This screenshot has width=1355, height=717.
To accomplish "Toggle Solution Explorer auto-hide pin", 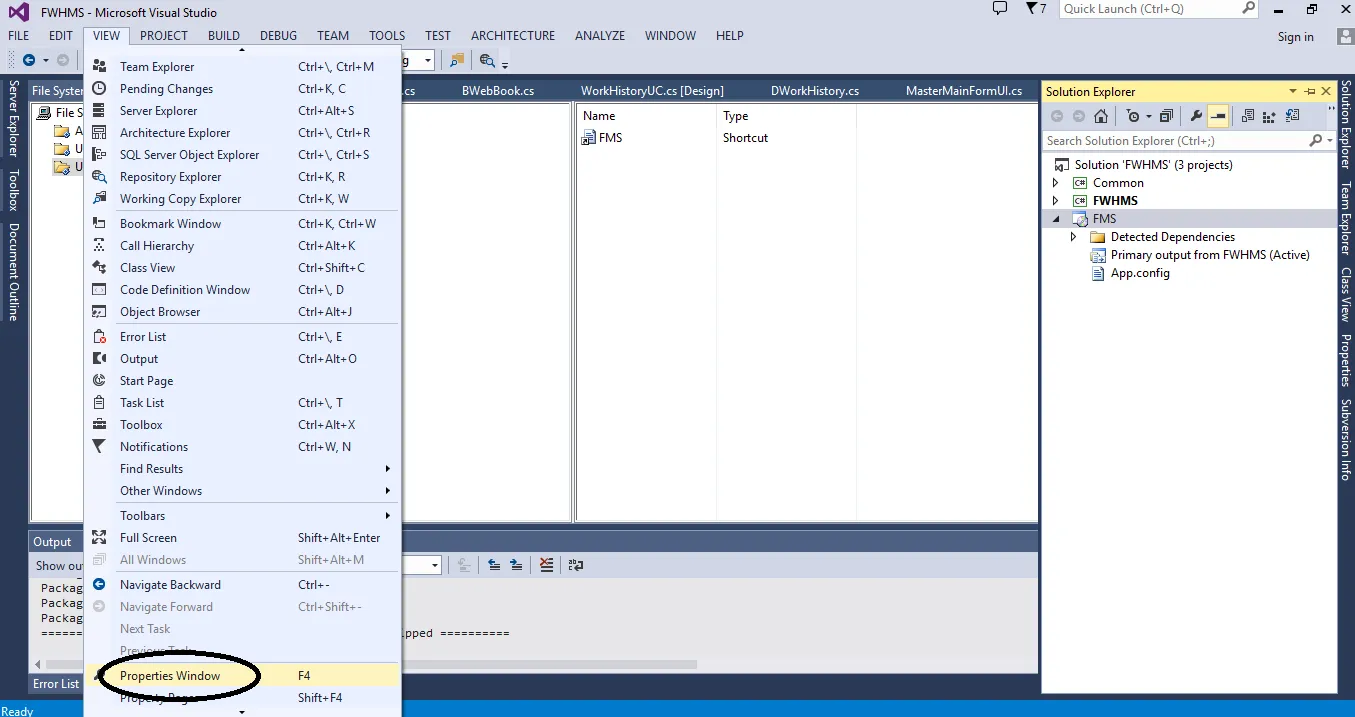I will pos(1310,91).
